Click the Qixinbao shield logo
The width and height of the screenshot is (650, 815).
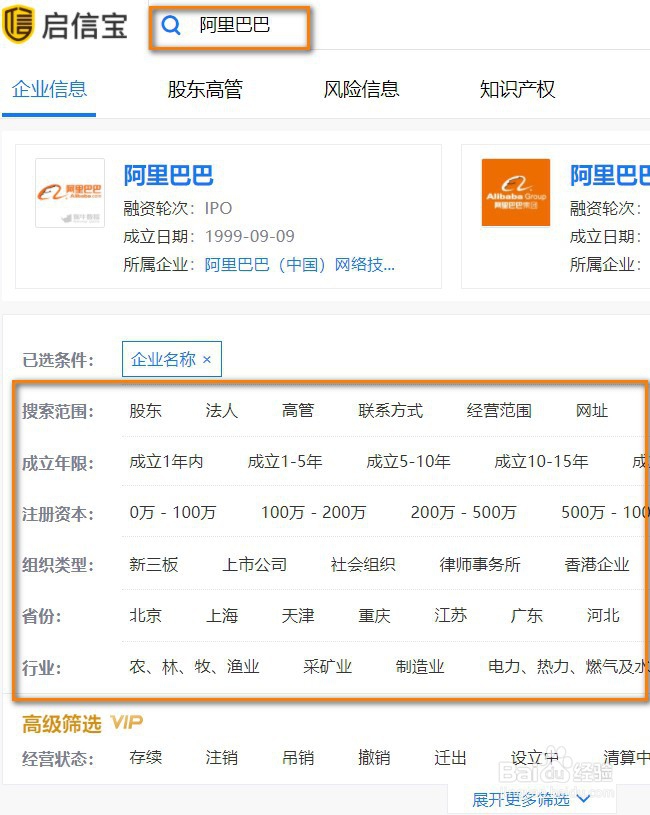click(x=18, y=24)
